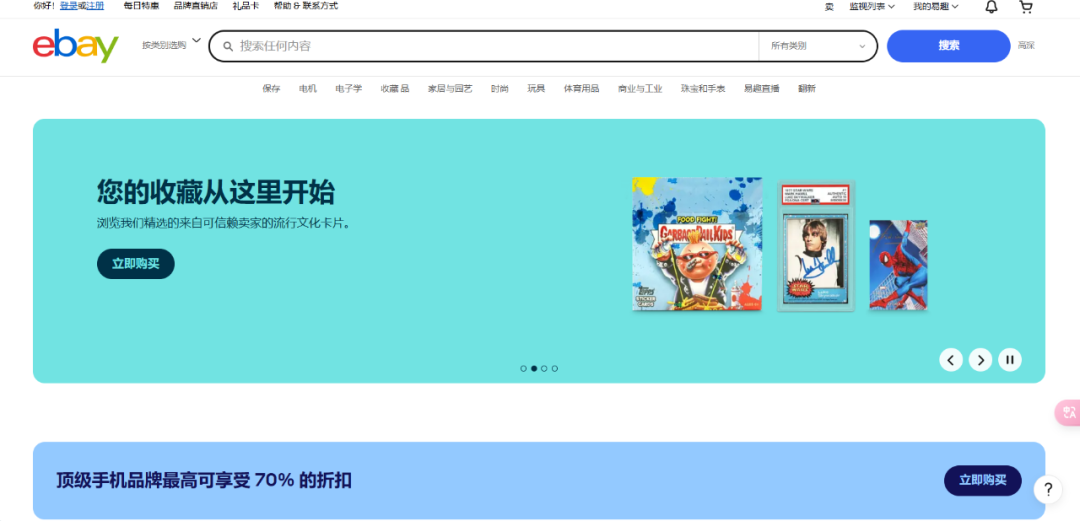1080x521 pixels.
Task: Click the eBay logo
Action: click(76, 45)
